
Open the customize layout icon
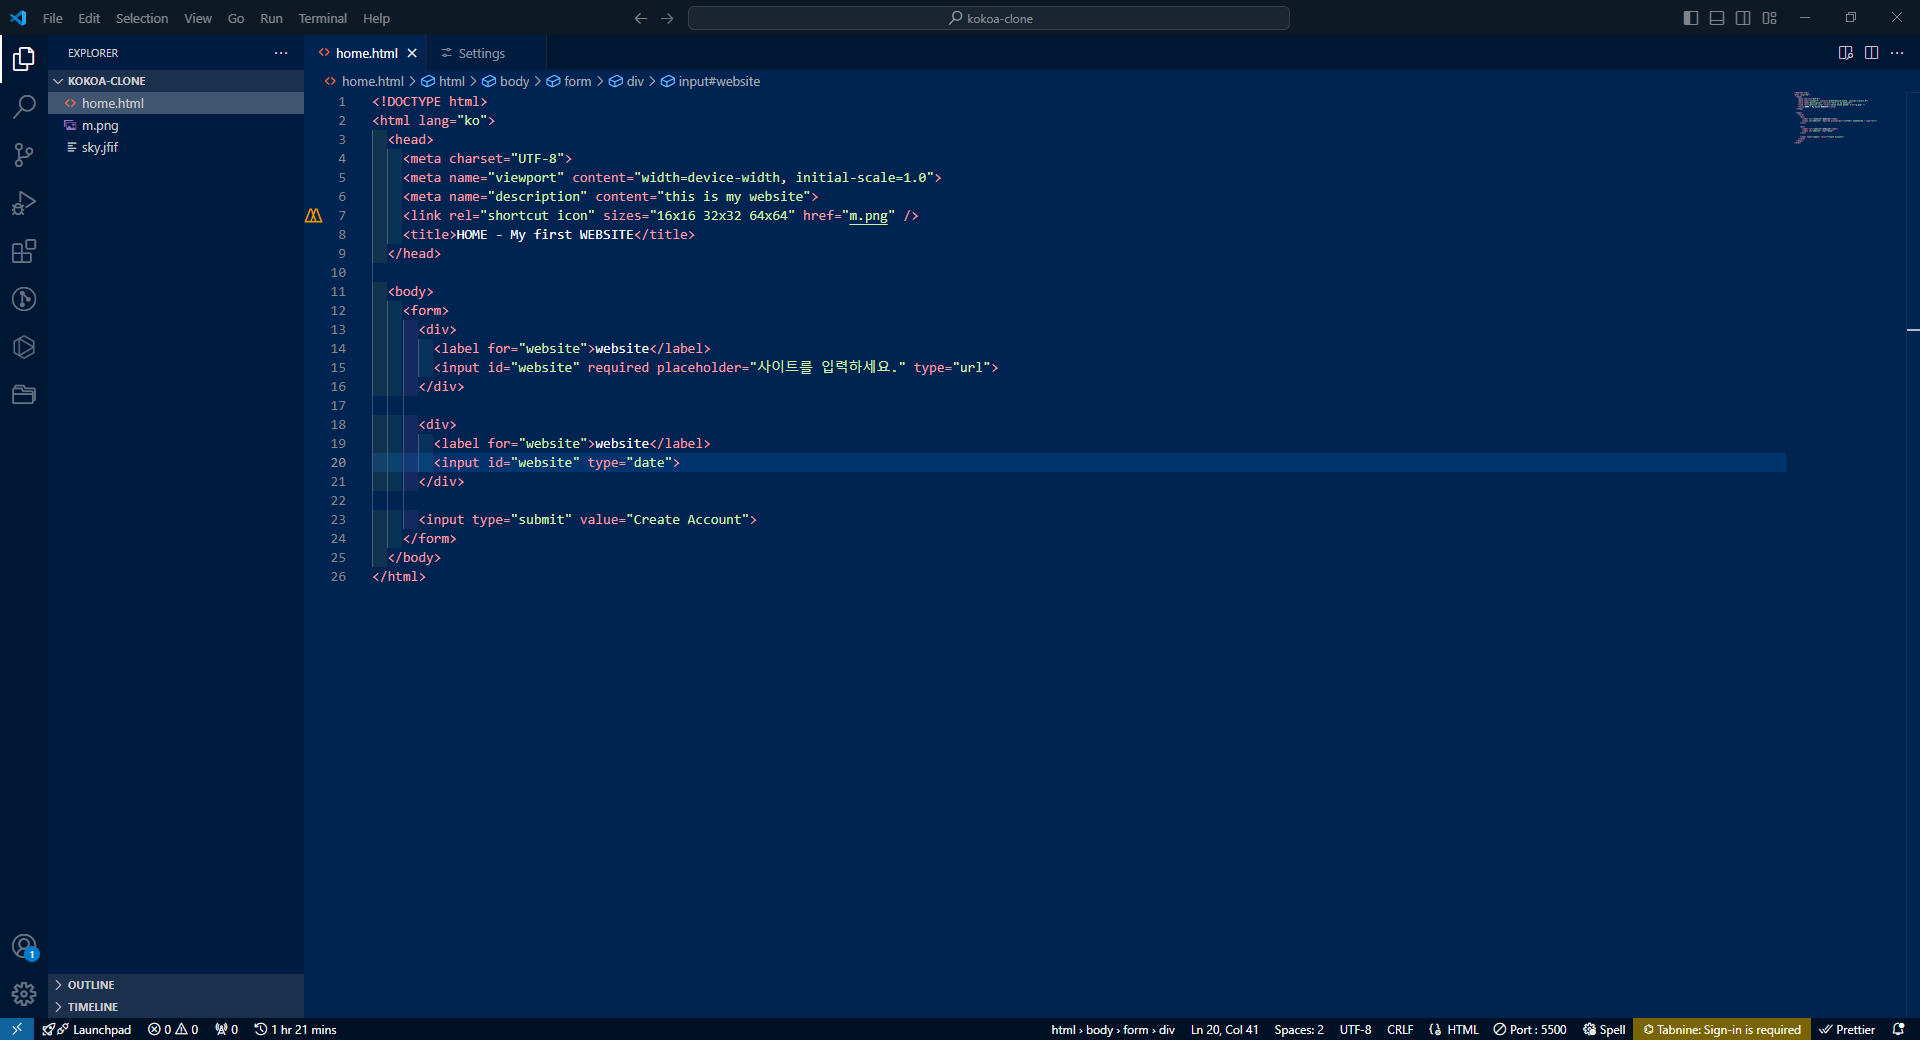click(1769, 18)
